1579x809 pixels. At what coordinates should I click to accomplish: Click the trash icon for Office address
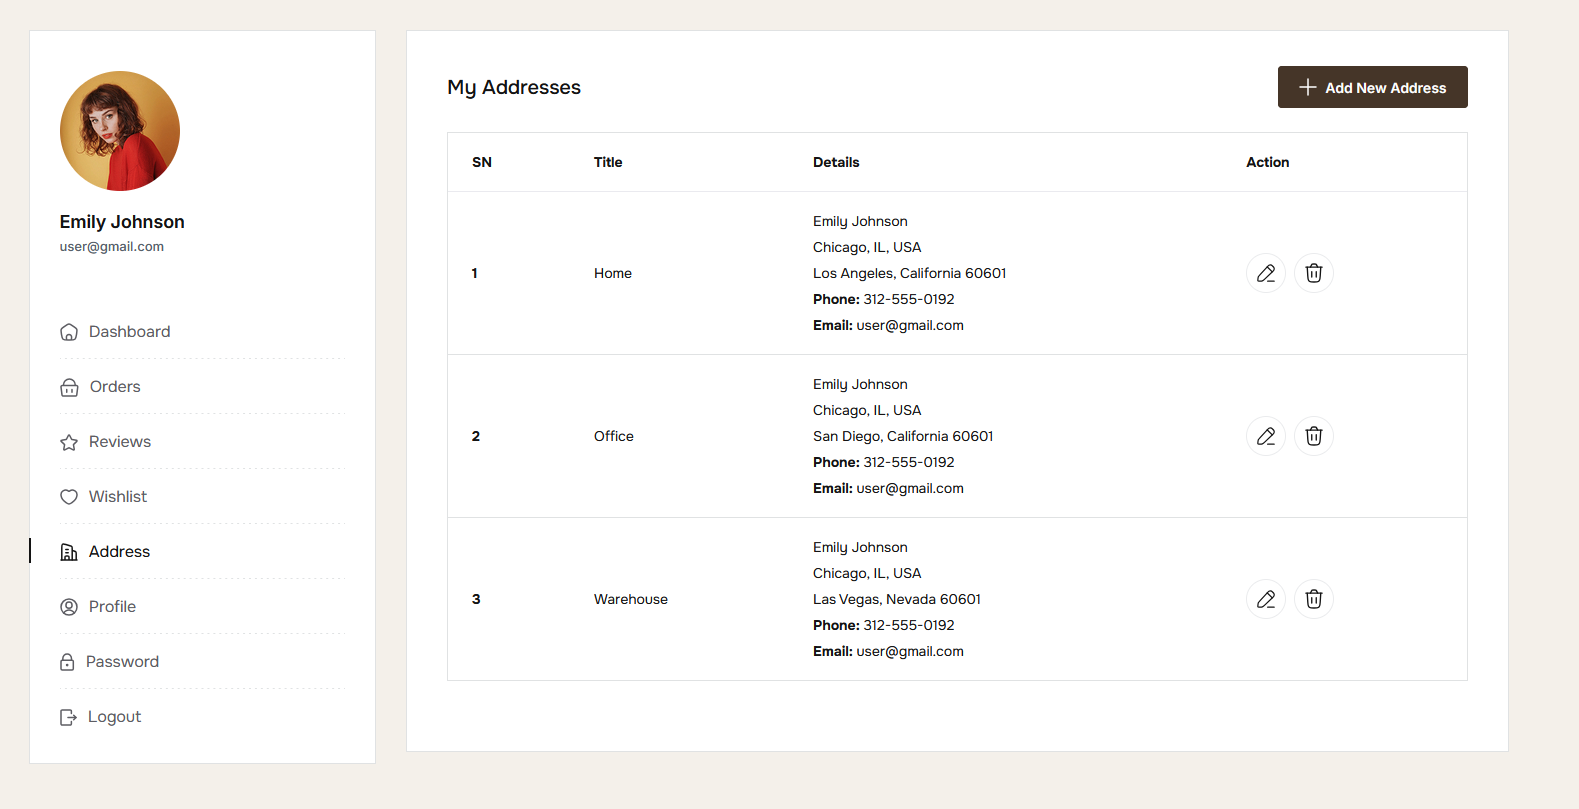1313,436
